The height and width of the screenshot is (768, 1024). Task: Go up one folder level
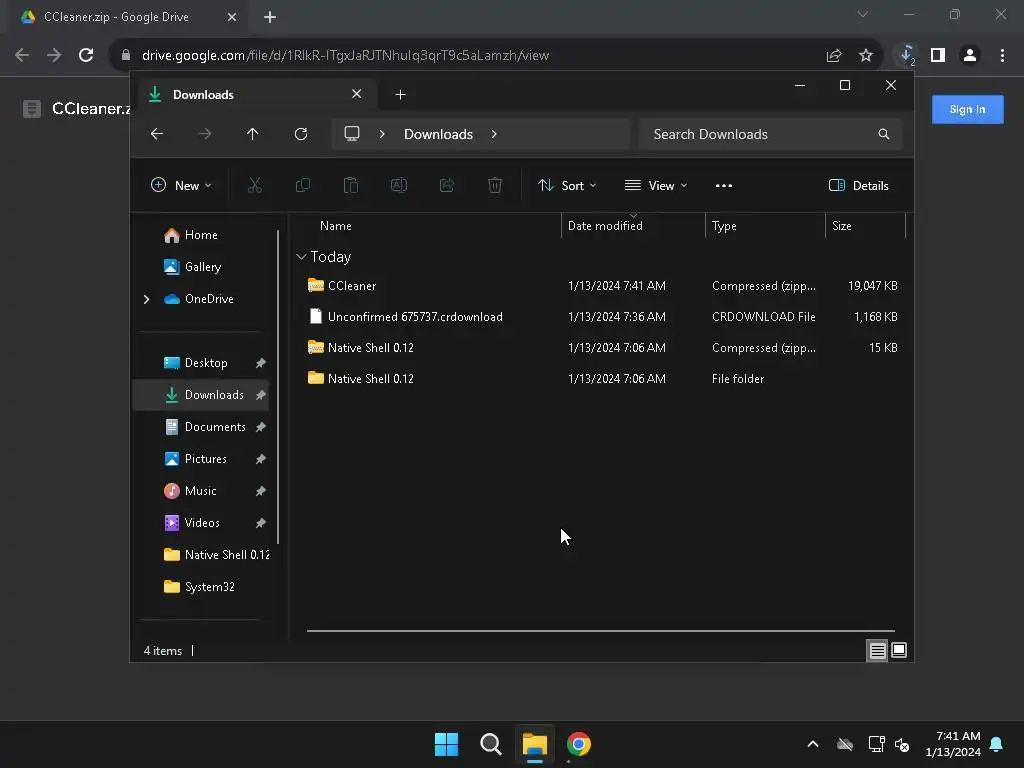253,134
